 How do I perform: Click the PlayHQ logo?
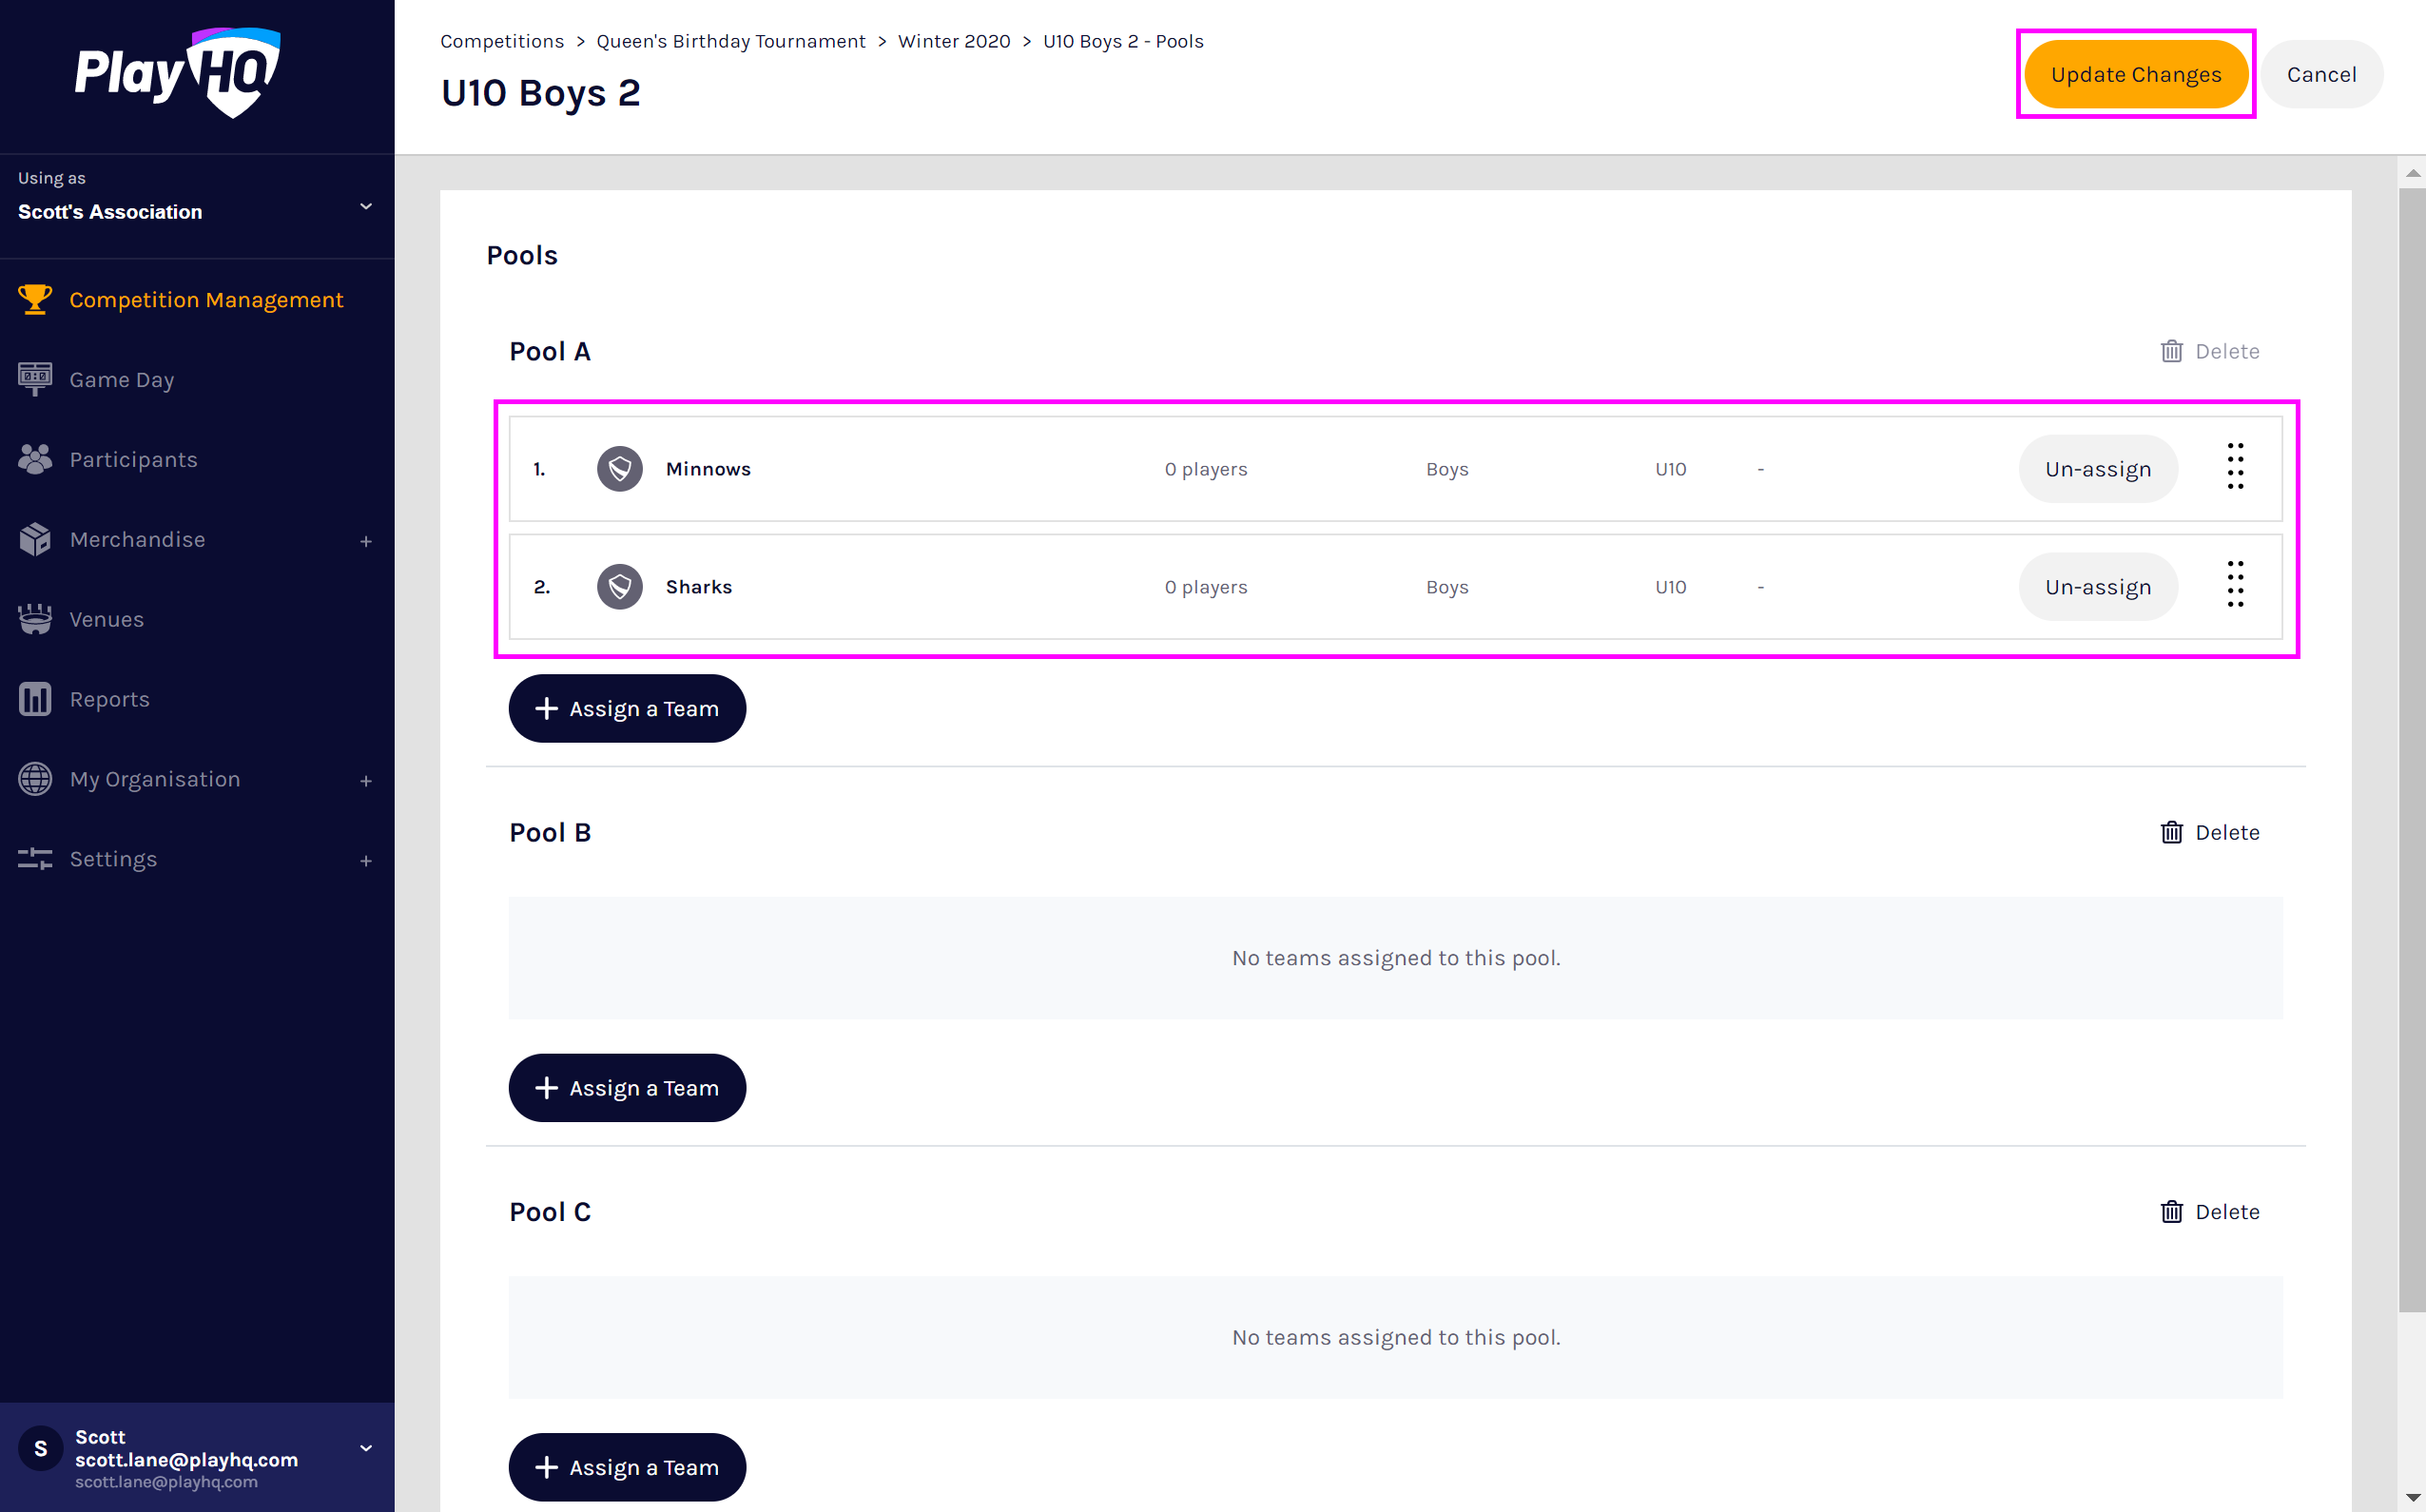pos(178,73)
